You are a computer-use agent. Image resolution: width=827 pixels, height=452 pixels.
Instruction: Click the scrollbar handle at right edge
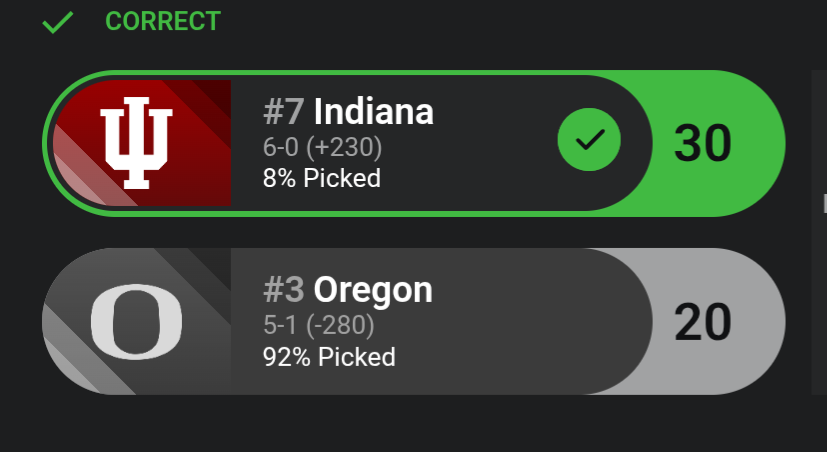[x=824, y=203]
